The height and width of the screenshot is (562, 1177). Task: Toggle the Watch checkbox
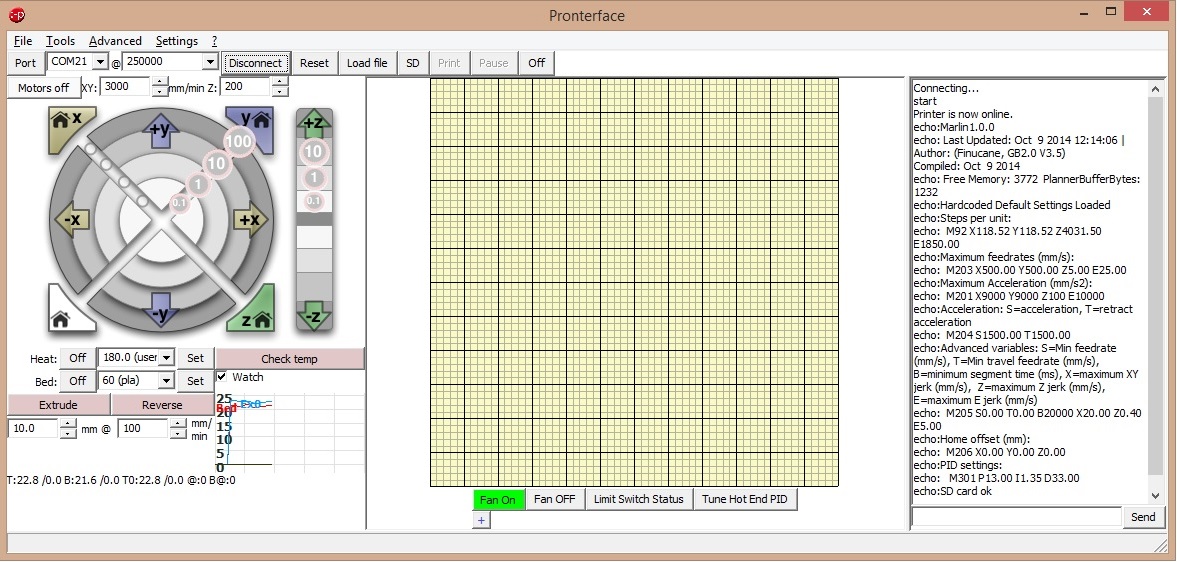(x=222, y=377)
